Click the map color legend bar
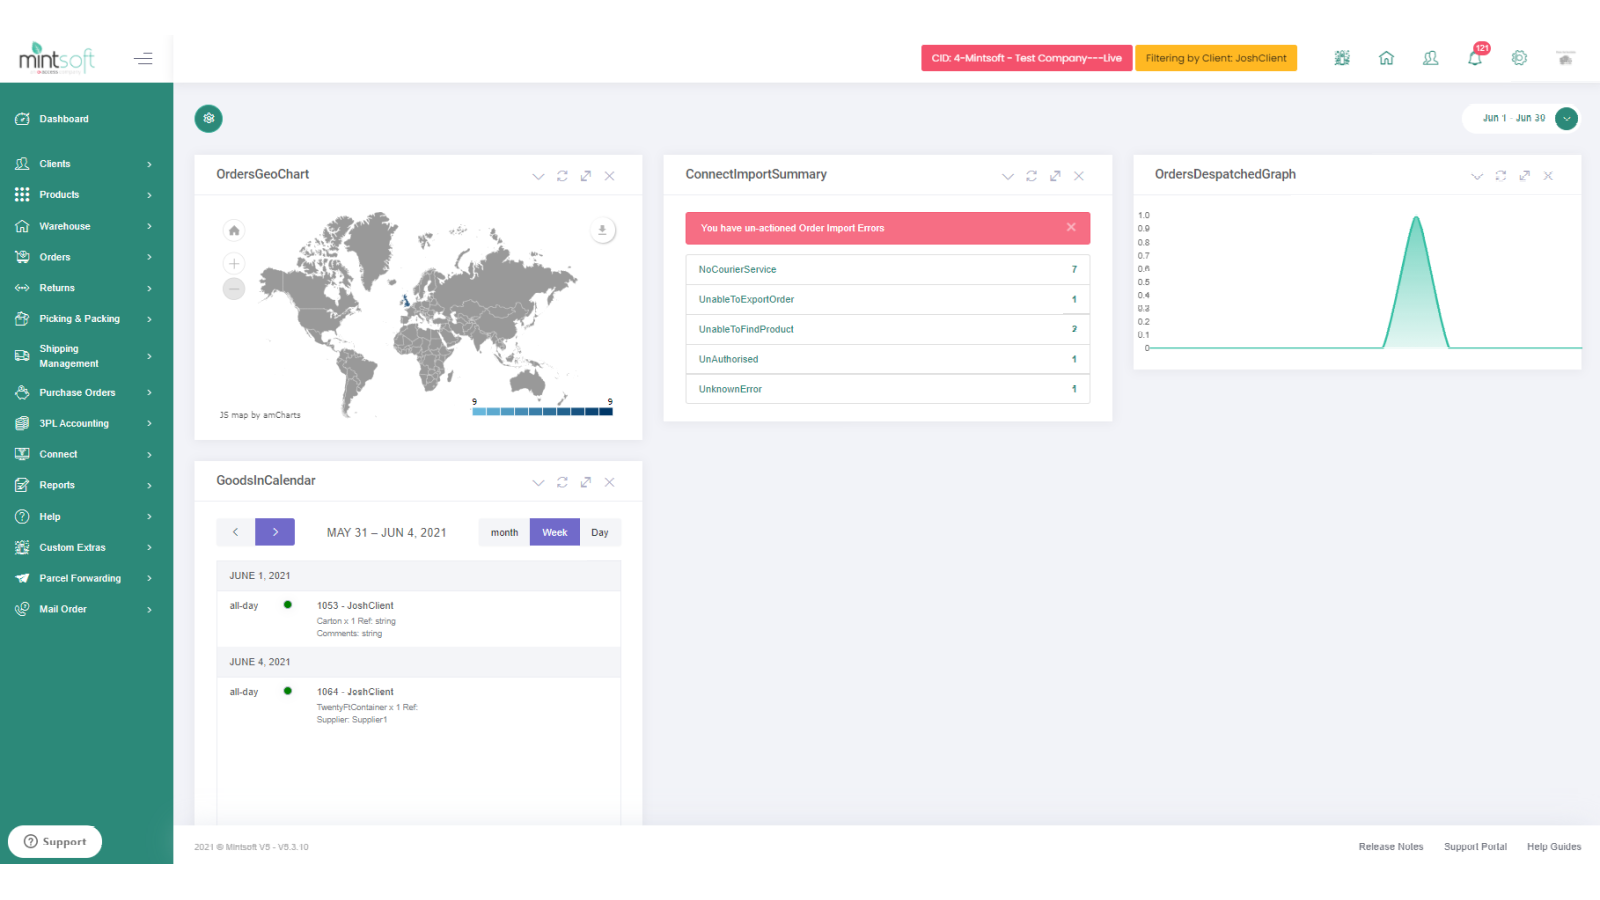 [x=542, y=411]
